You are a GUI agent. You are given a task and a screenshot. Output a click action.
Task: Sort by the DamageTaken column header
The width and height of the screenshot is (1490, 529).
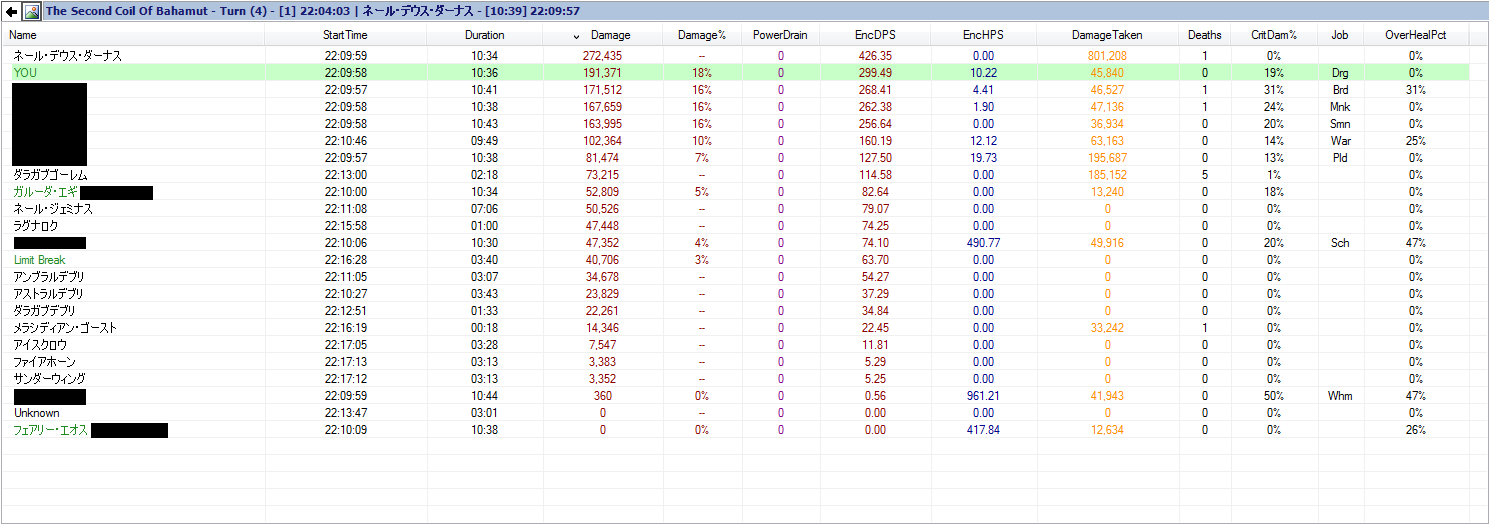click(1107, 35)
